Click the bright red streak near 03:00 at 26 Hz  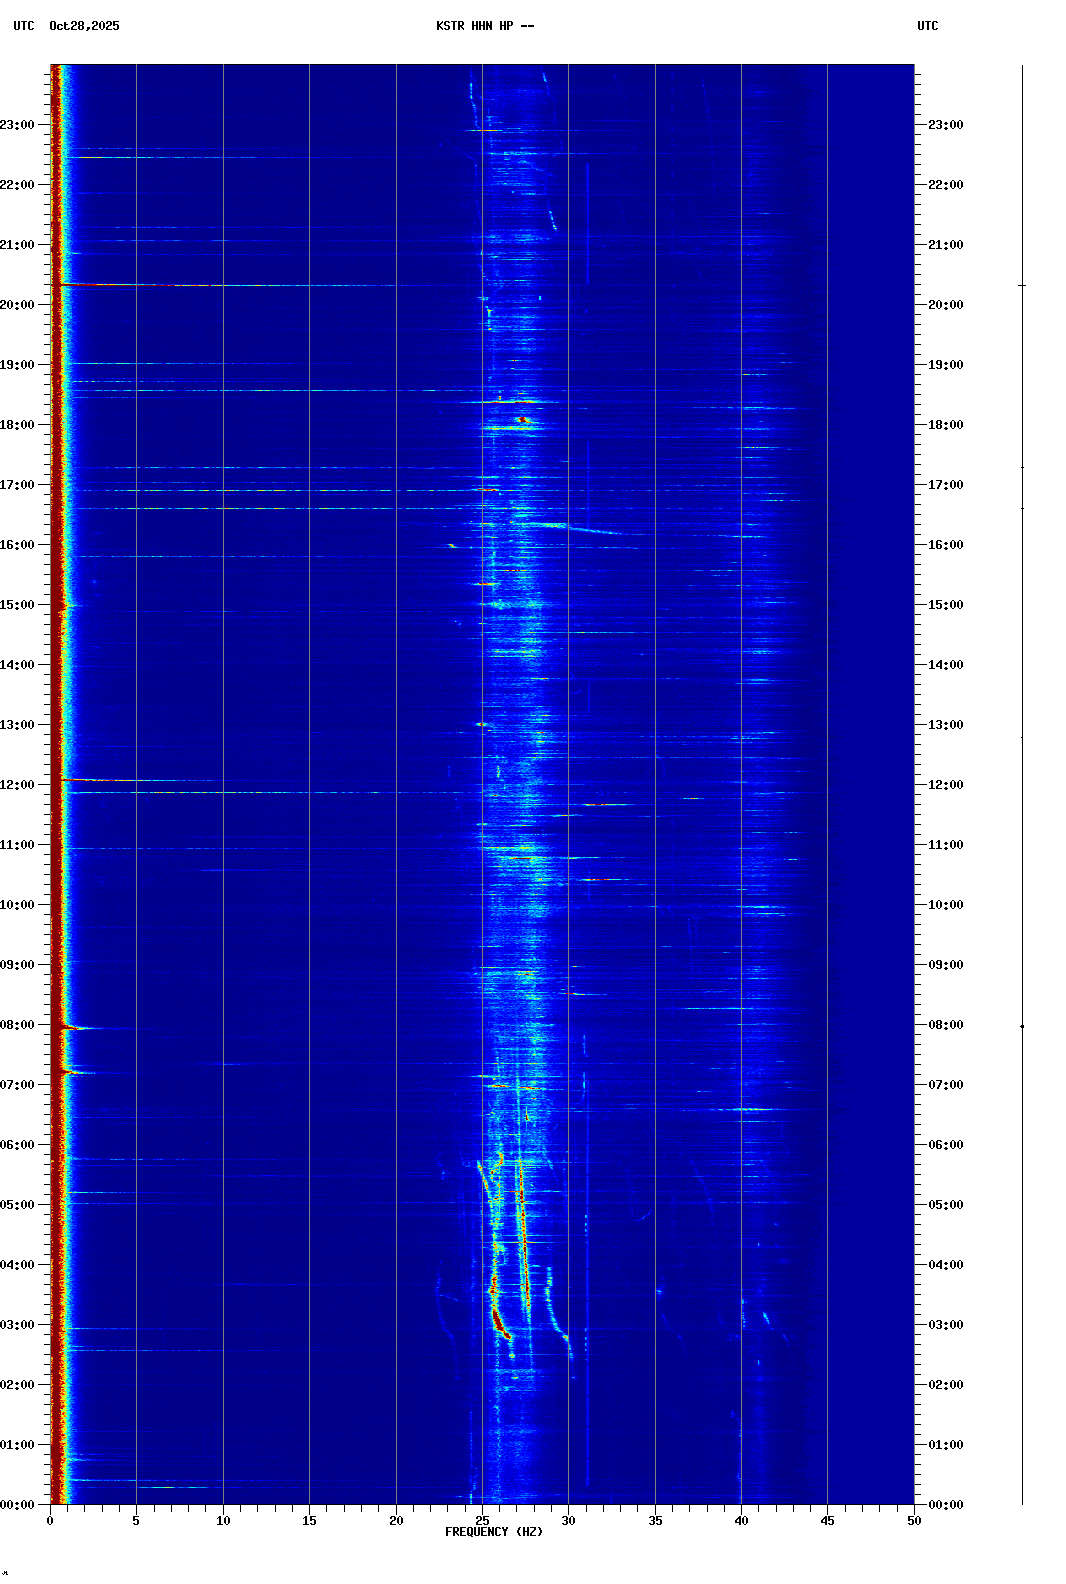click(x=499, y=1324)
